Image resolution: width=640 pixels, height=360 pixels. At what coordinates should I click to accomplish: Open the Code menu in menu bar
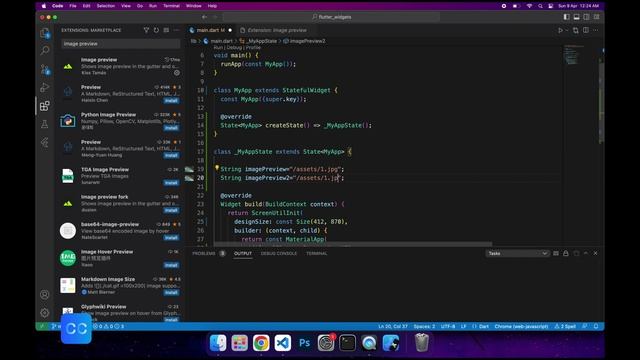(58, 6)
